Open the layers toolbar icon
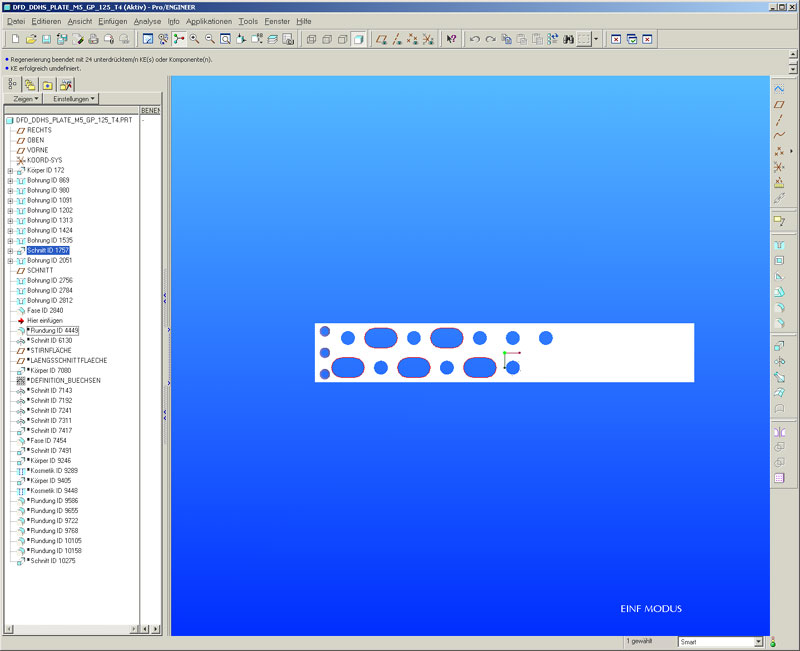The width and height of the screenshot is (800, 651). 272,39
